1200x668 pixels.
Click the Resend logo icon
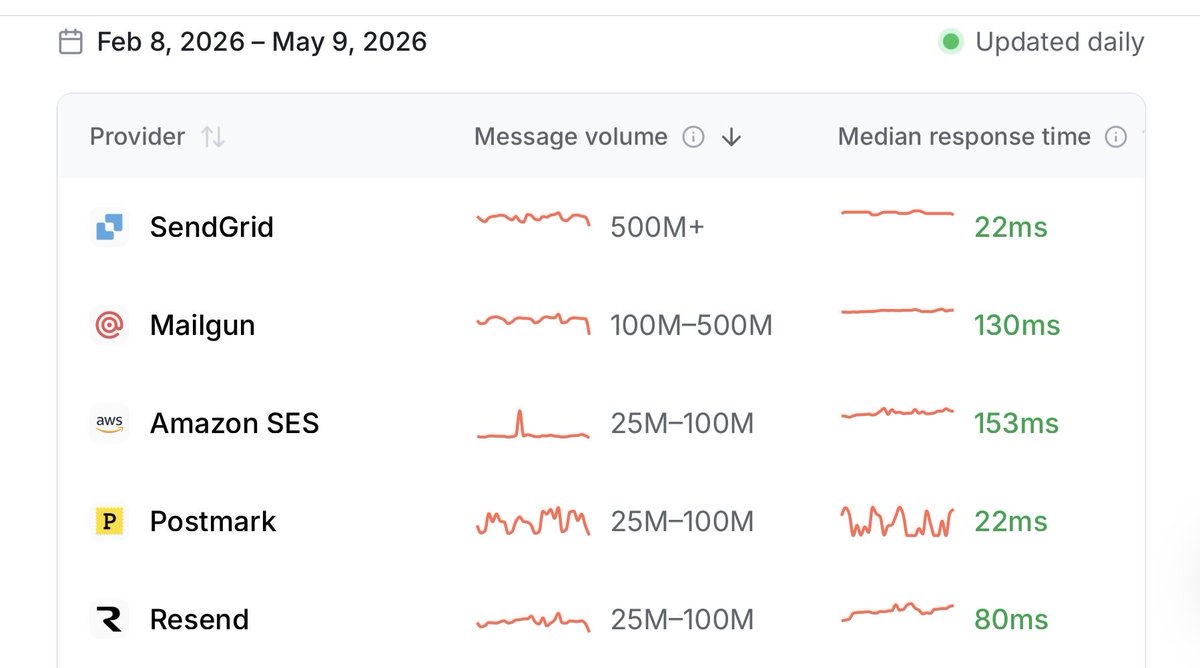(x=109, y=619)
